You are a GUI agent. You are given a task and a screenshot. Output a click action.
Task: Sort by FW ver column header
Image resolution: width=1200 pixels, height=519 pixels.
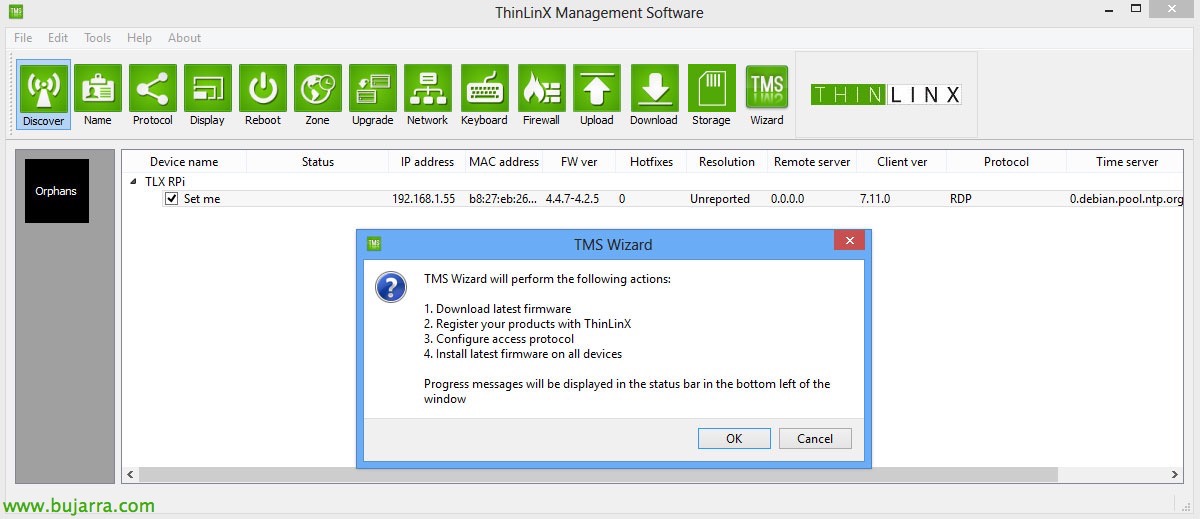coord(579,162)
